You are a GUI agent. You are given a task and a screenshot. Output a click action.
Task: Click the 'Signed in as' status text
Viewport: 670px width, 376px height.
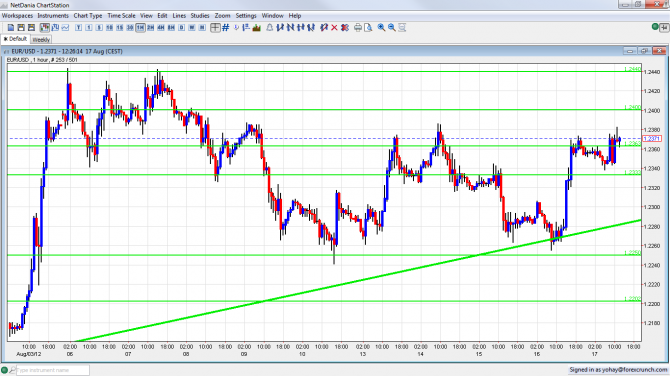618,370
